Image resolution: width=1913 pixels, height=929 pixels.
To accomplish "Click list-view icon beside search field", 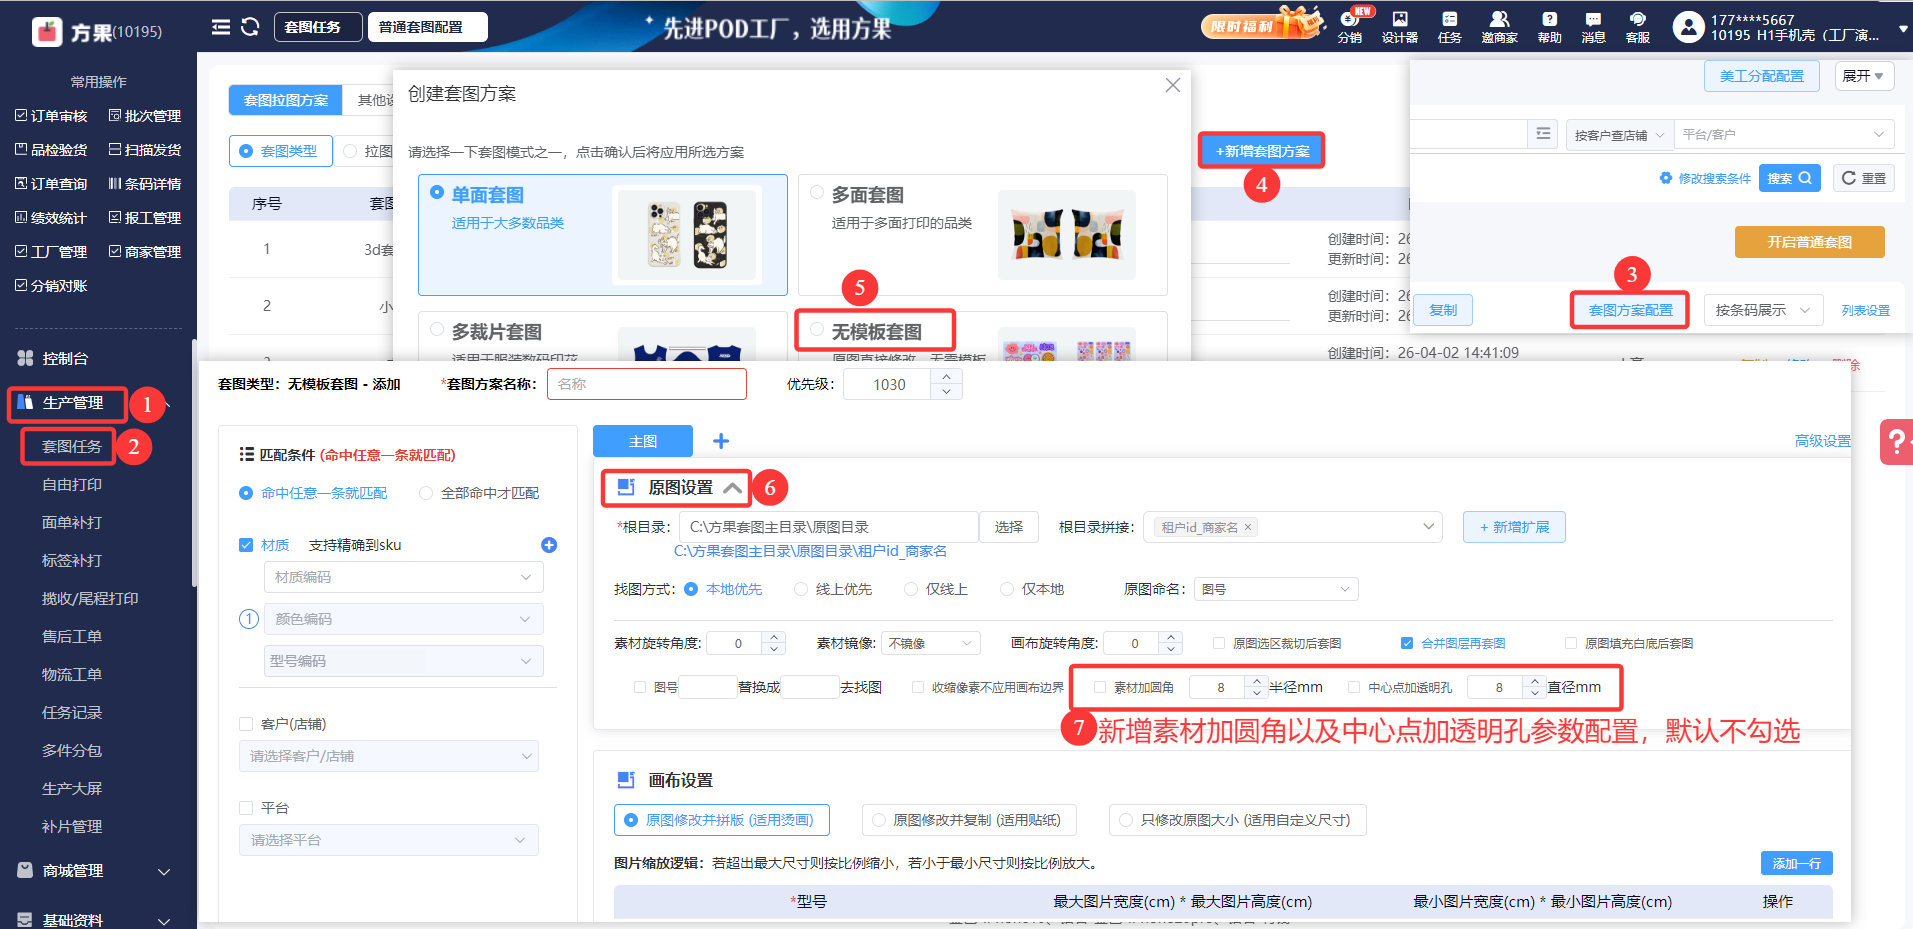I will [x=1543, y=134].
